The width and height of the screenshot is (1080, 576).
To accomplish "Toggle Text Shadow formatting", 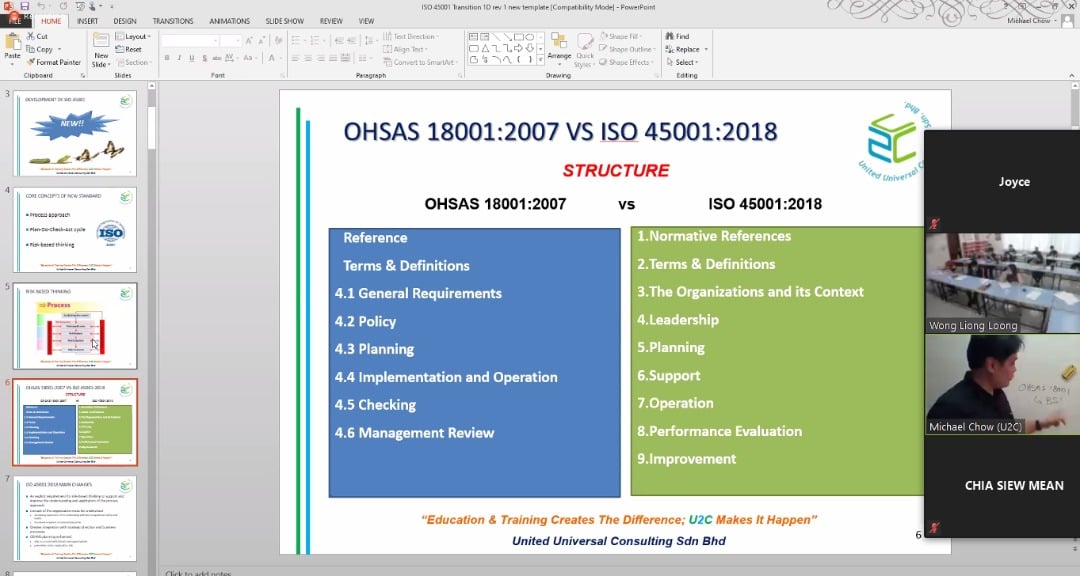I will (205, 58).
